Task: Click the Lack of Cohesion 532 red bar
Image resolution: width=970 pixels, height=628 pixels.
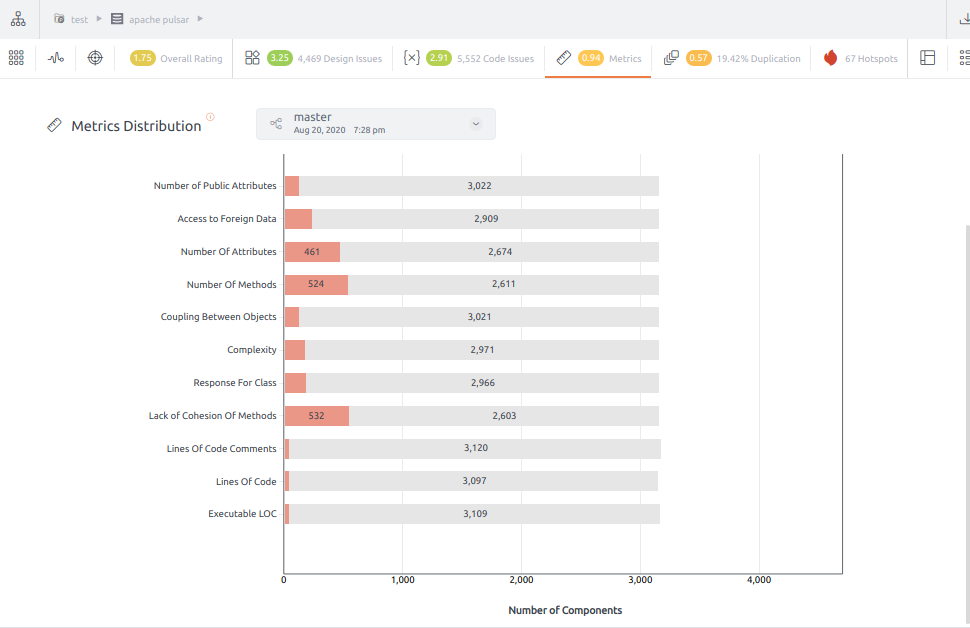Action: click(317, 416)
